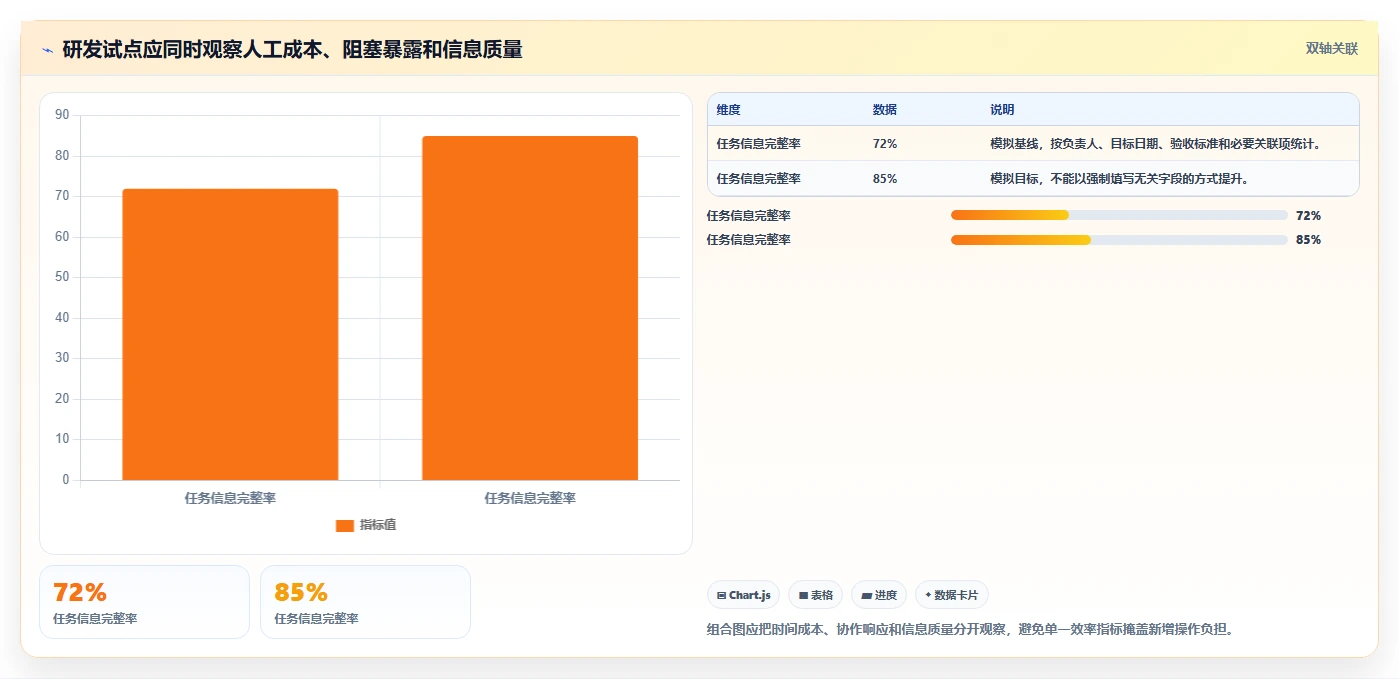The height and width of the screenshot is (679, 1399).
Task: Click the 72% data card
Action: [x=144, y=602]
